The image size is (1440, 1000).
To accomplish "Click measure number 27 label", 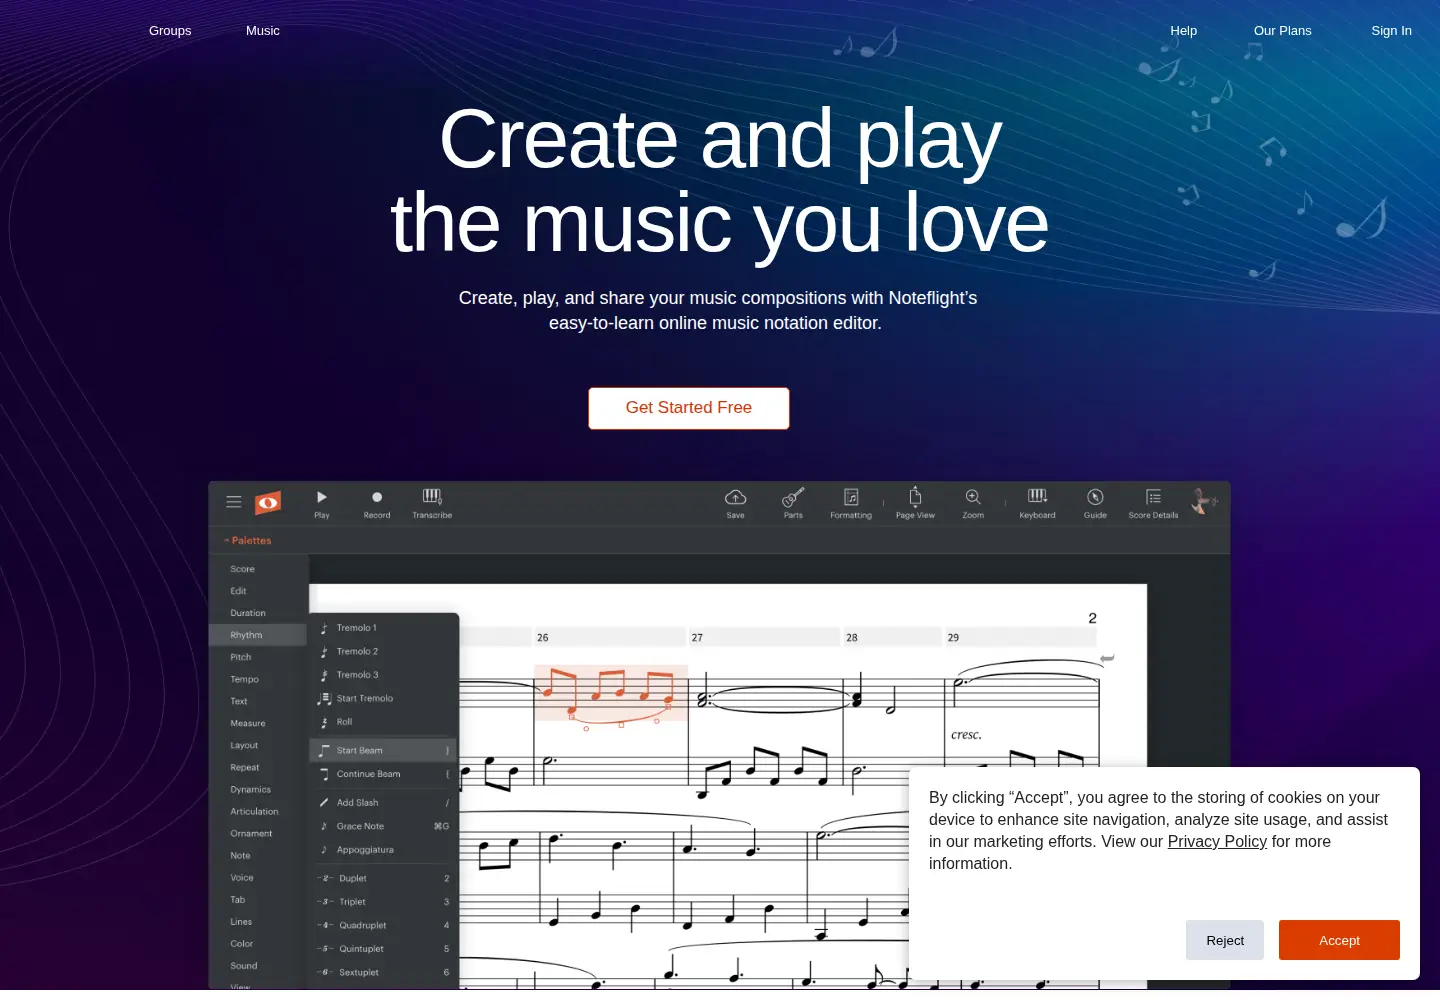I will 697,637.
